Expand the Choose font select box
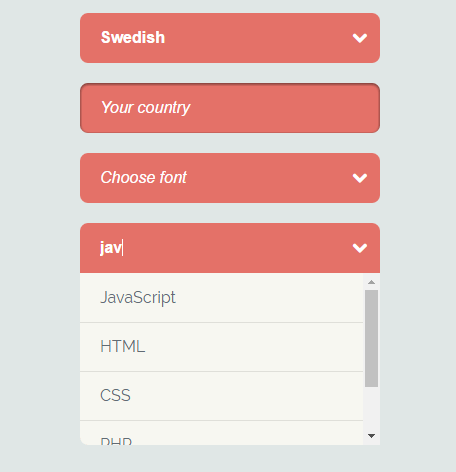456x472 pixels. [x=230, y=178]
